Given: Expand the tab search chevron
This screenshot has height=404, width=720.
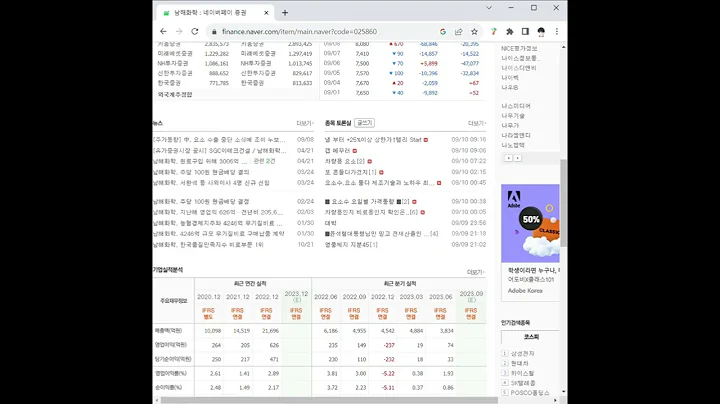Looking at the screenshot, I should [x=489, y=8].
